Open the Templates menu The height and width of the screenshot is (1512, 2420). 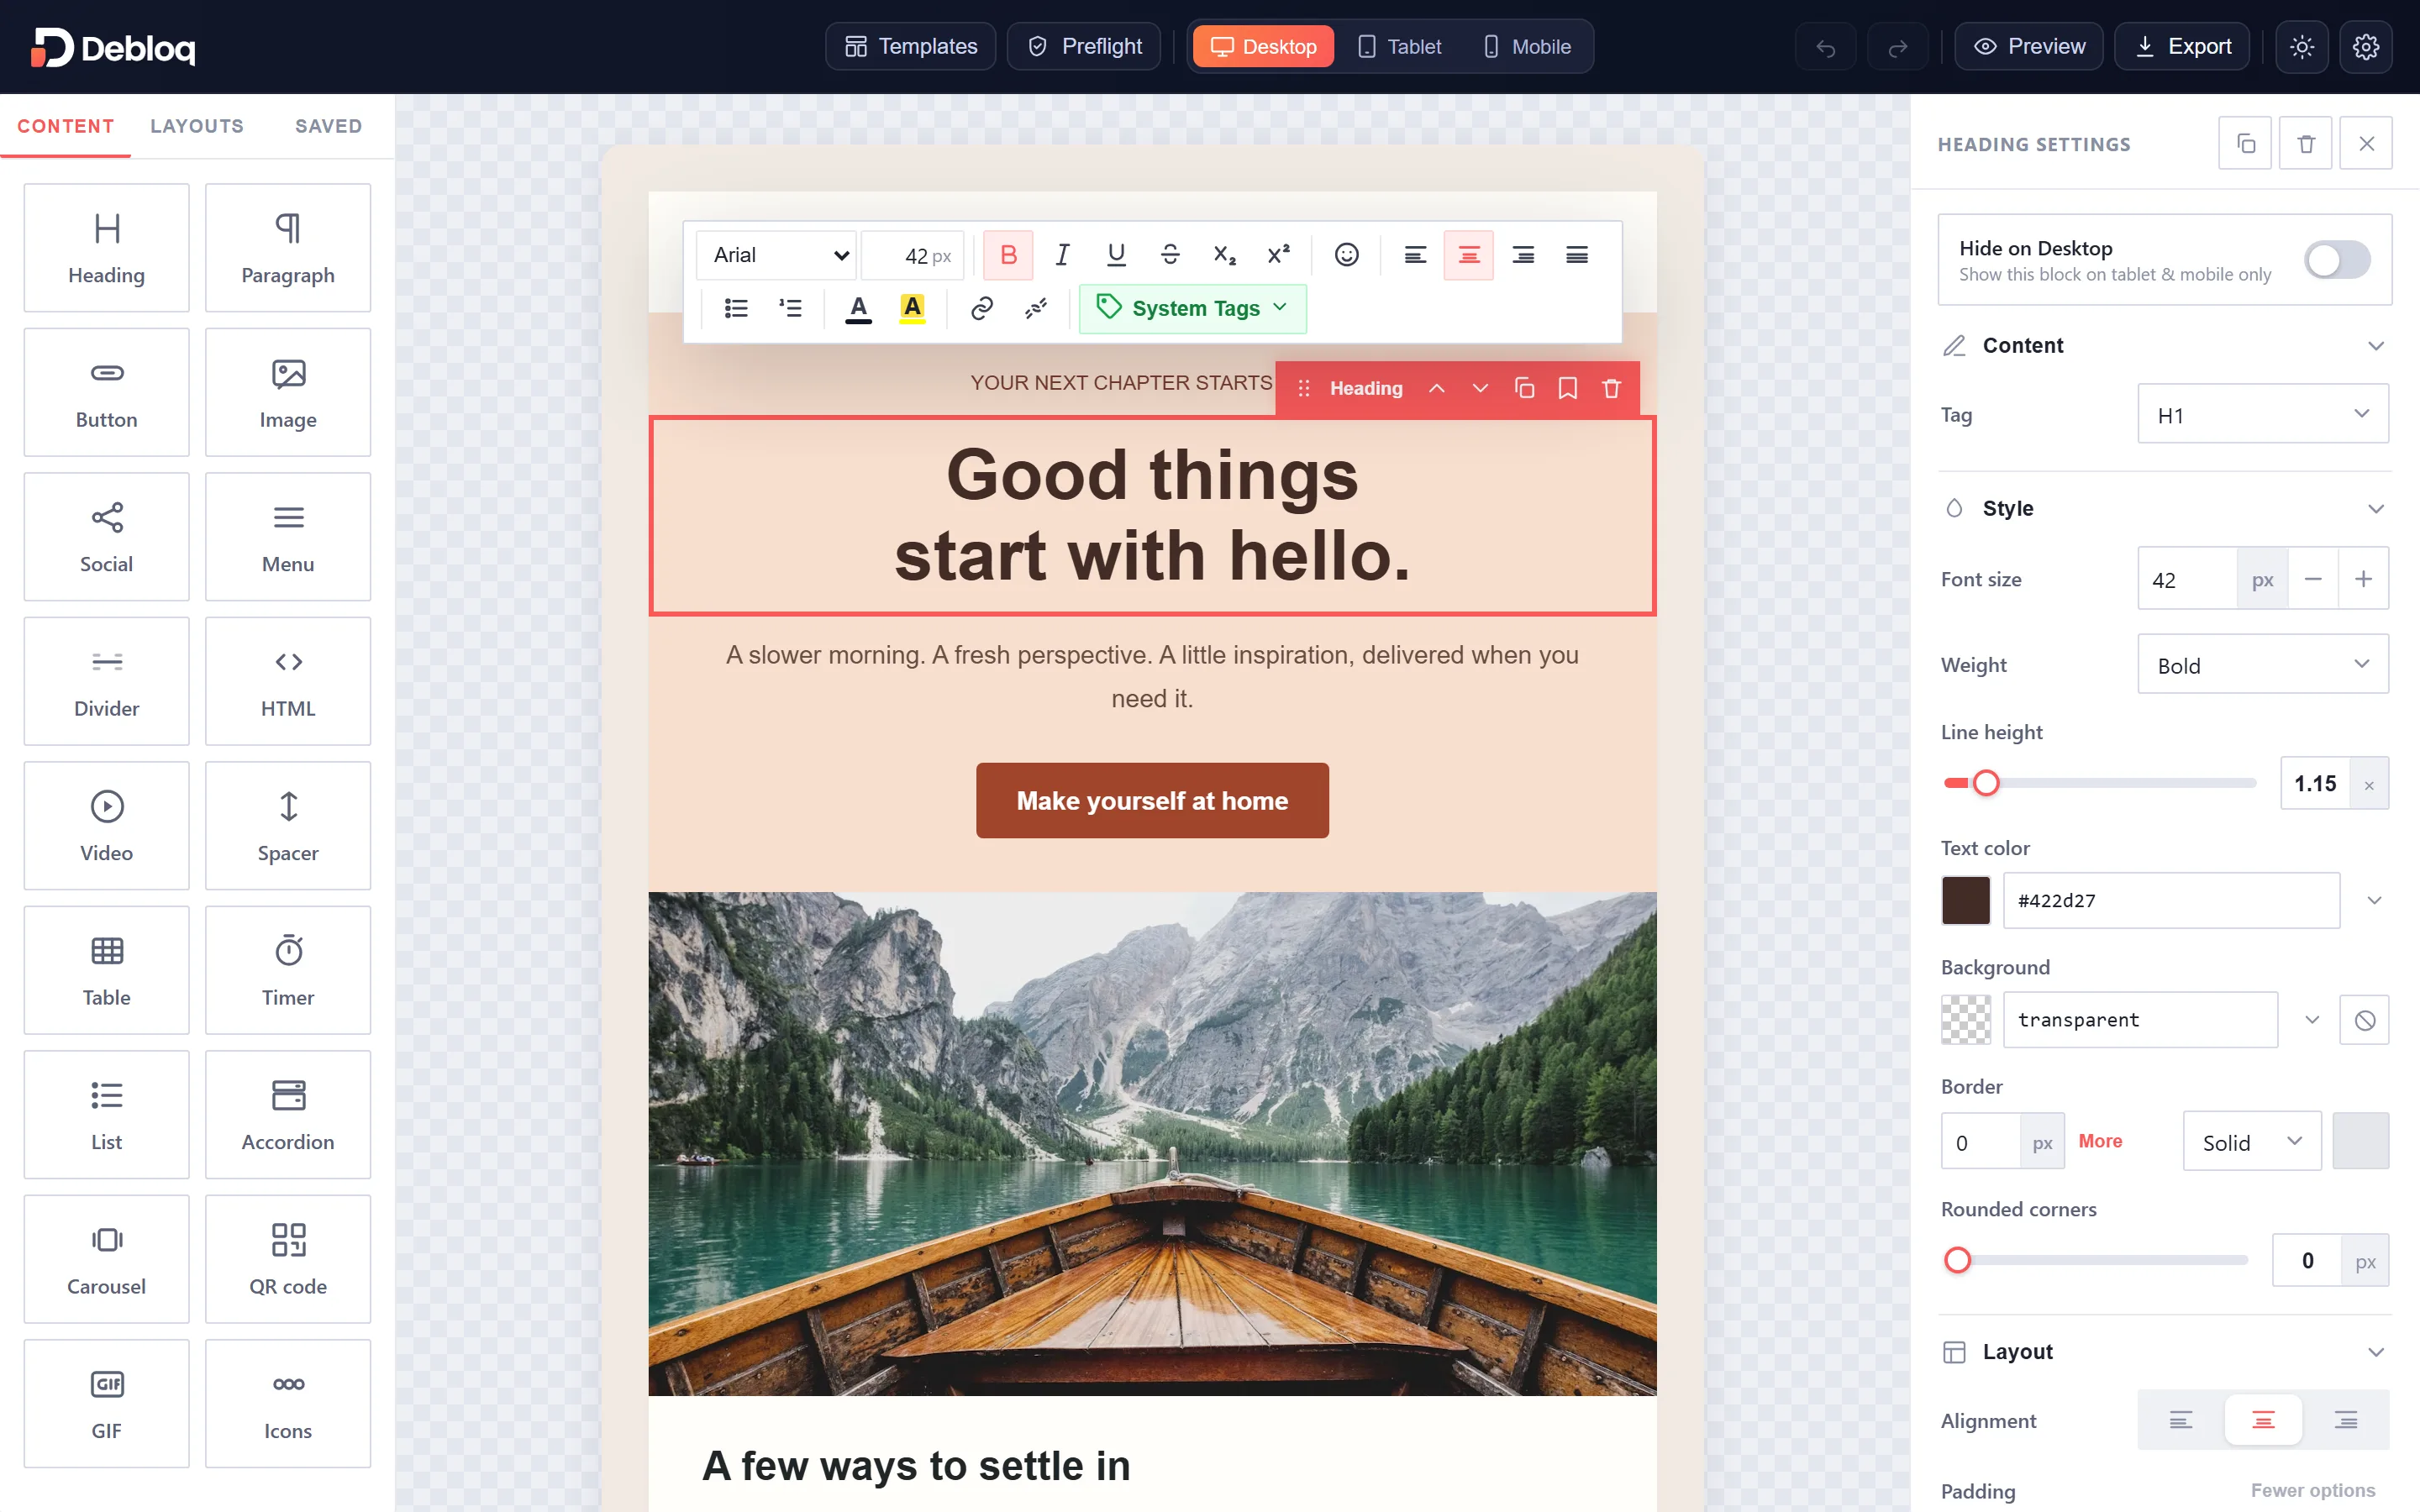point(911,47)
